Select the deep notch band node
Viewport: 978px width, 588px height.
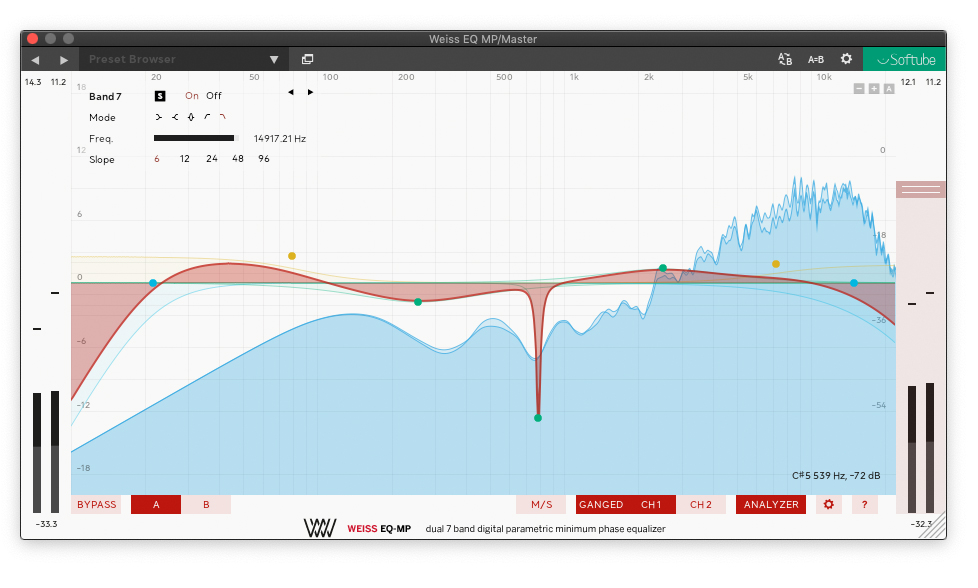coord(538,418)
